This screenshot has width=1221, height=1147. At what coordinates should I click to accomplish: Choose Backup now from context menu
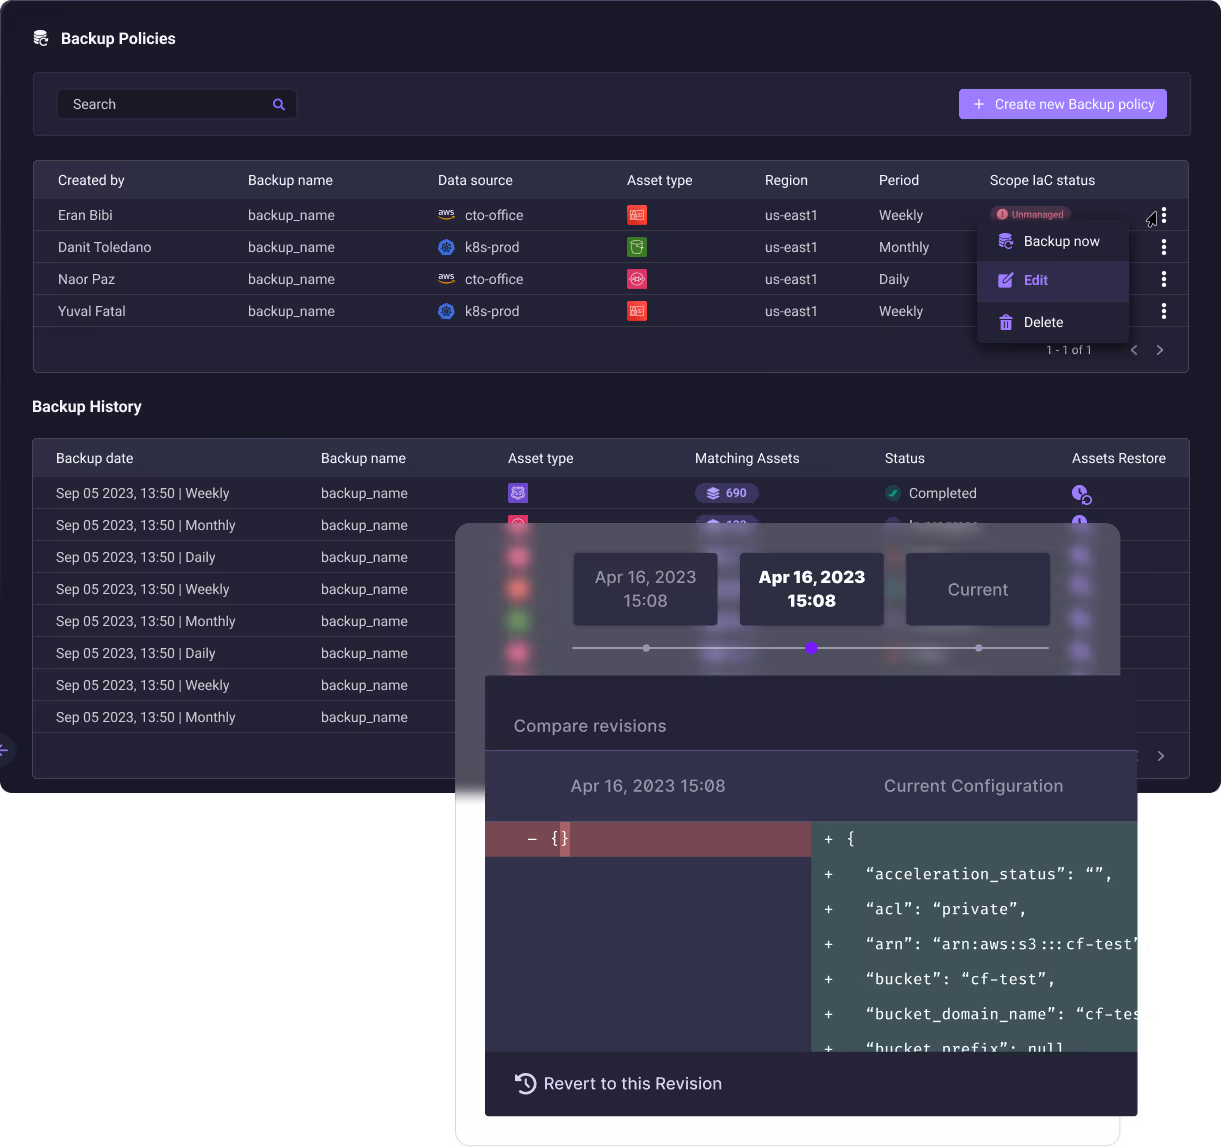(1053, 241)
